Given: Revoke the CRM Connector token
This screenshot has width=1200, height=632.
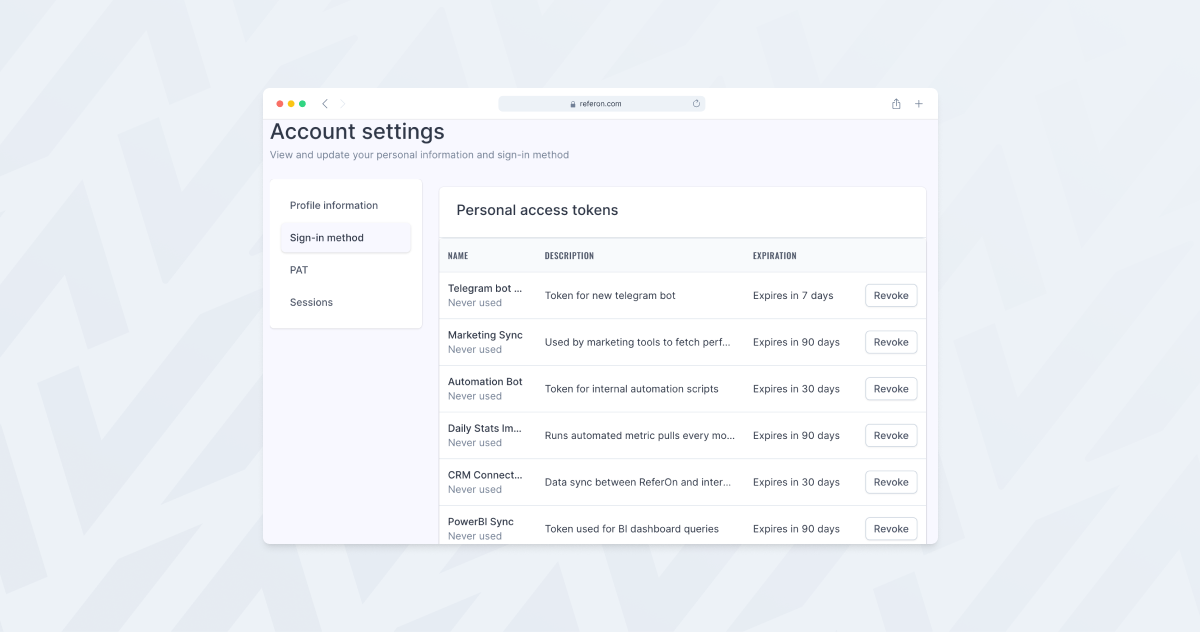Looking at the screenshot, I should [890, 482].
